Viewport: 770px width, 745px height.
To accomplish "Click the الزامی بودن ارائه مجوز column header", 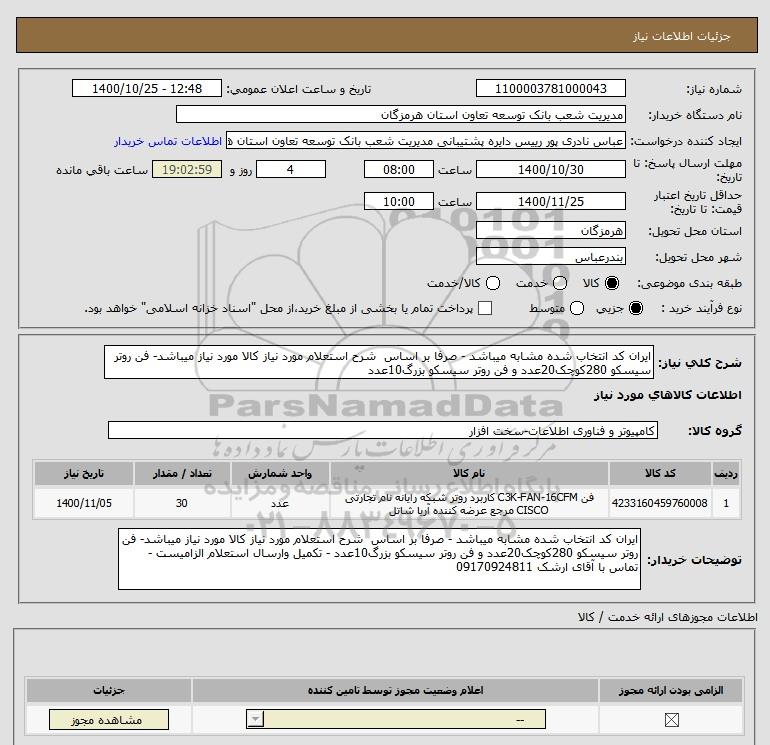I will click(671, 690).
